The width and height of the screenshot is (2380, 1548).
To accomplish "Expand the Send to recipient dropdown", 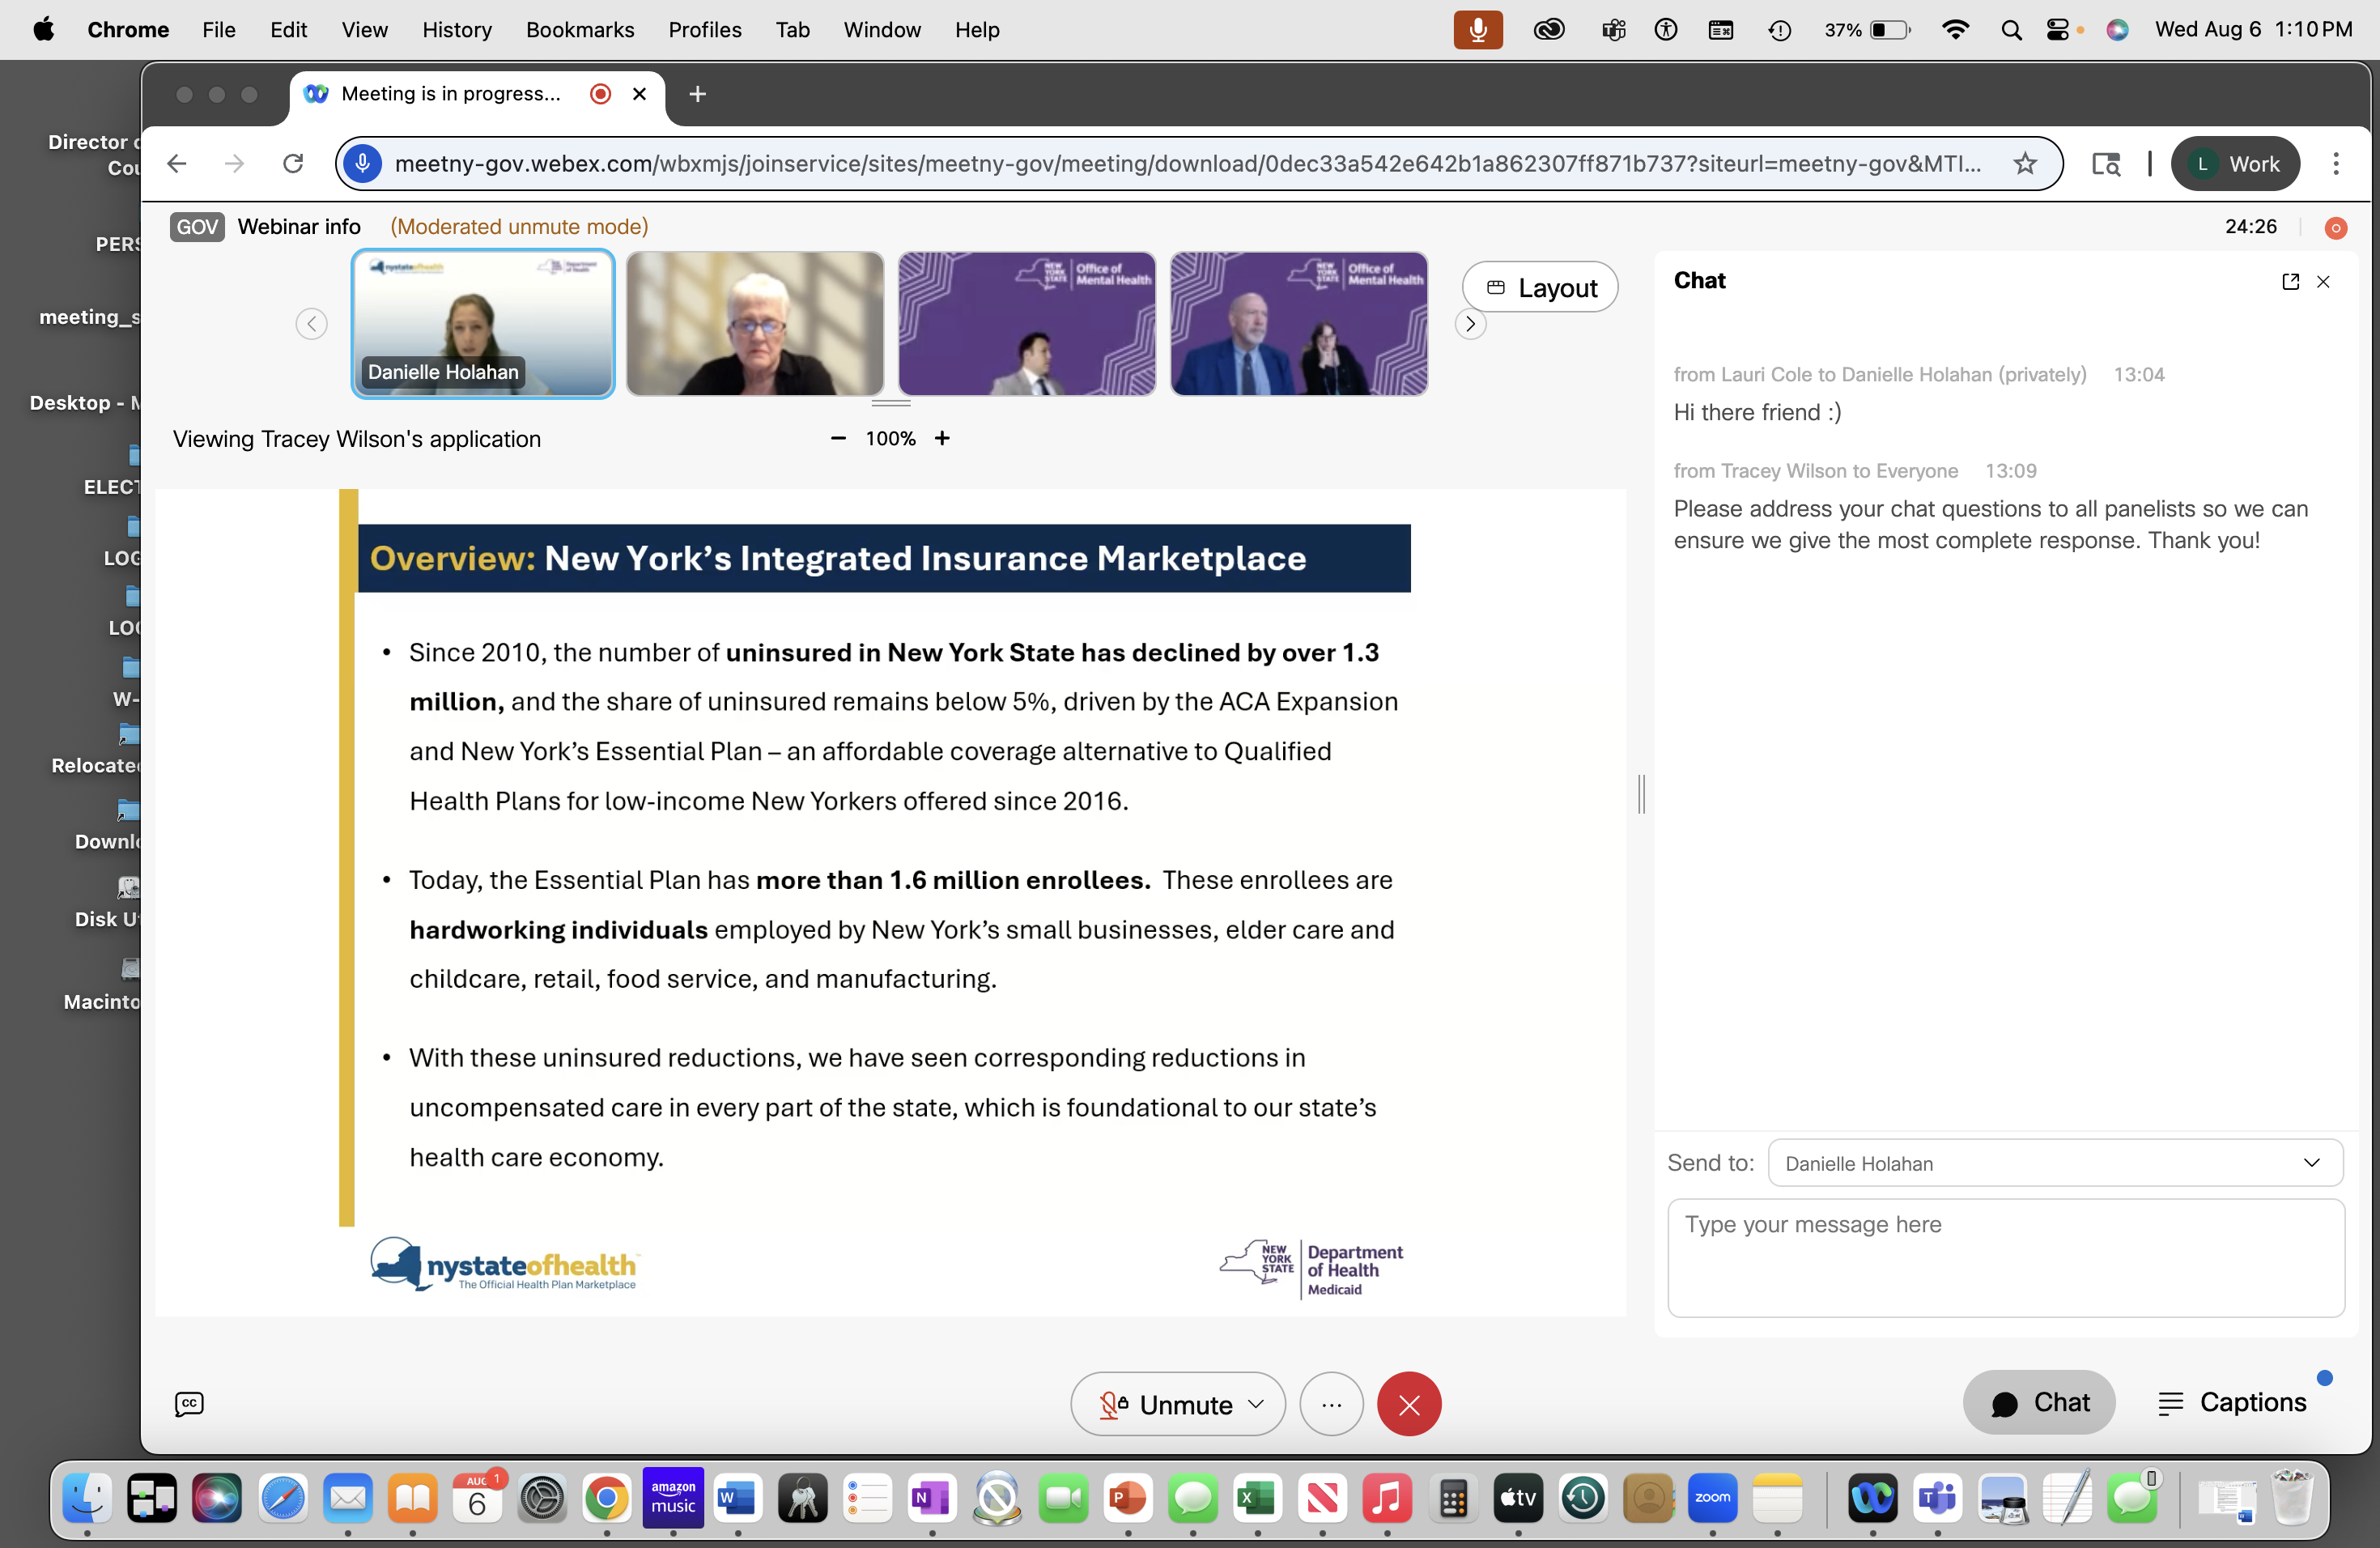I will (2055, 1163).
